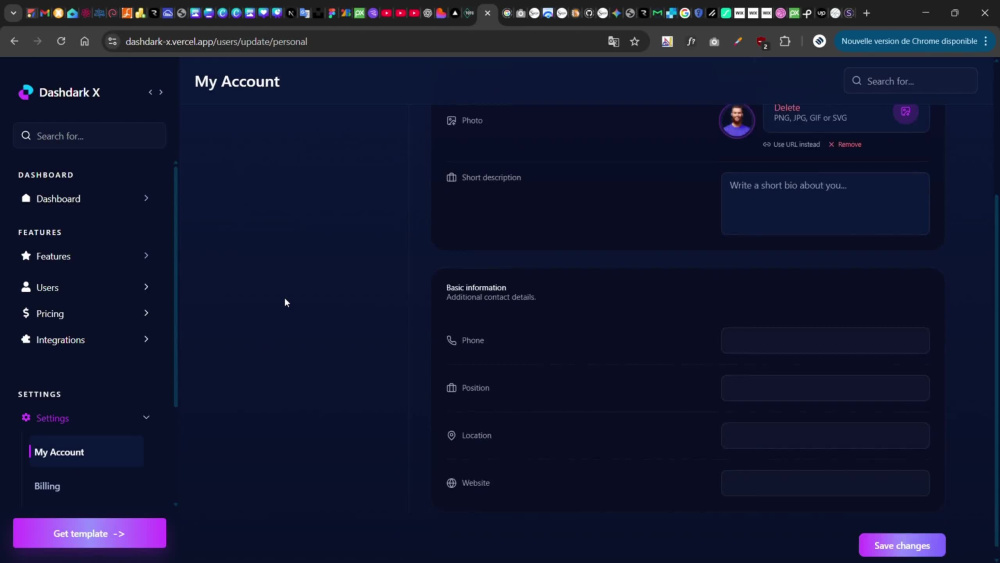Click the Position briefcase icon
Viewport: 1000px width, 563px height.
click(452, 388)
